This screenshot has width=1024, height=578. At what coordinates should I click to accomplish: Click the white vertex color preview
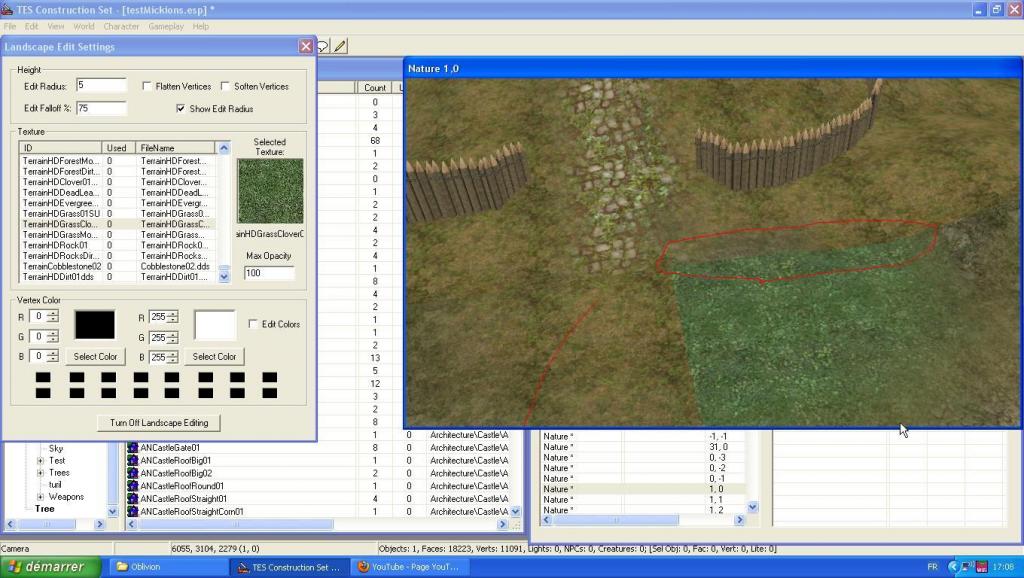click(215, 325)
